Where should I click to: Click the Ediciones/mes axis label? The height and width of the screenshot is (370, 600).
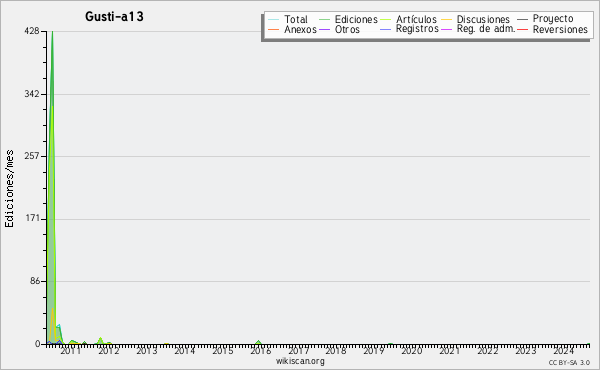(9, 189)
